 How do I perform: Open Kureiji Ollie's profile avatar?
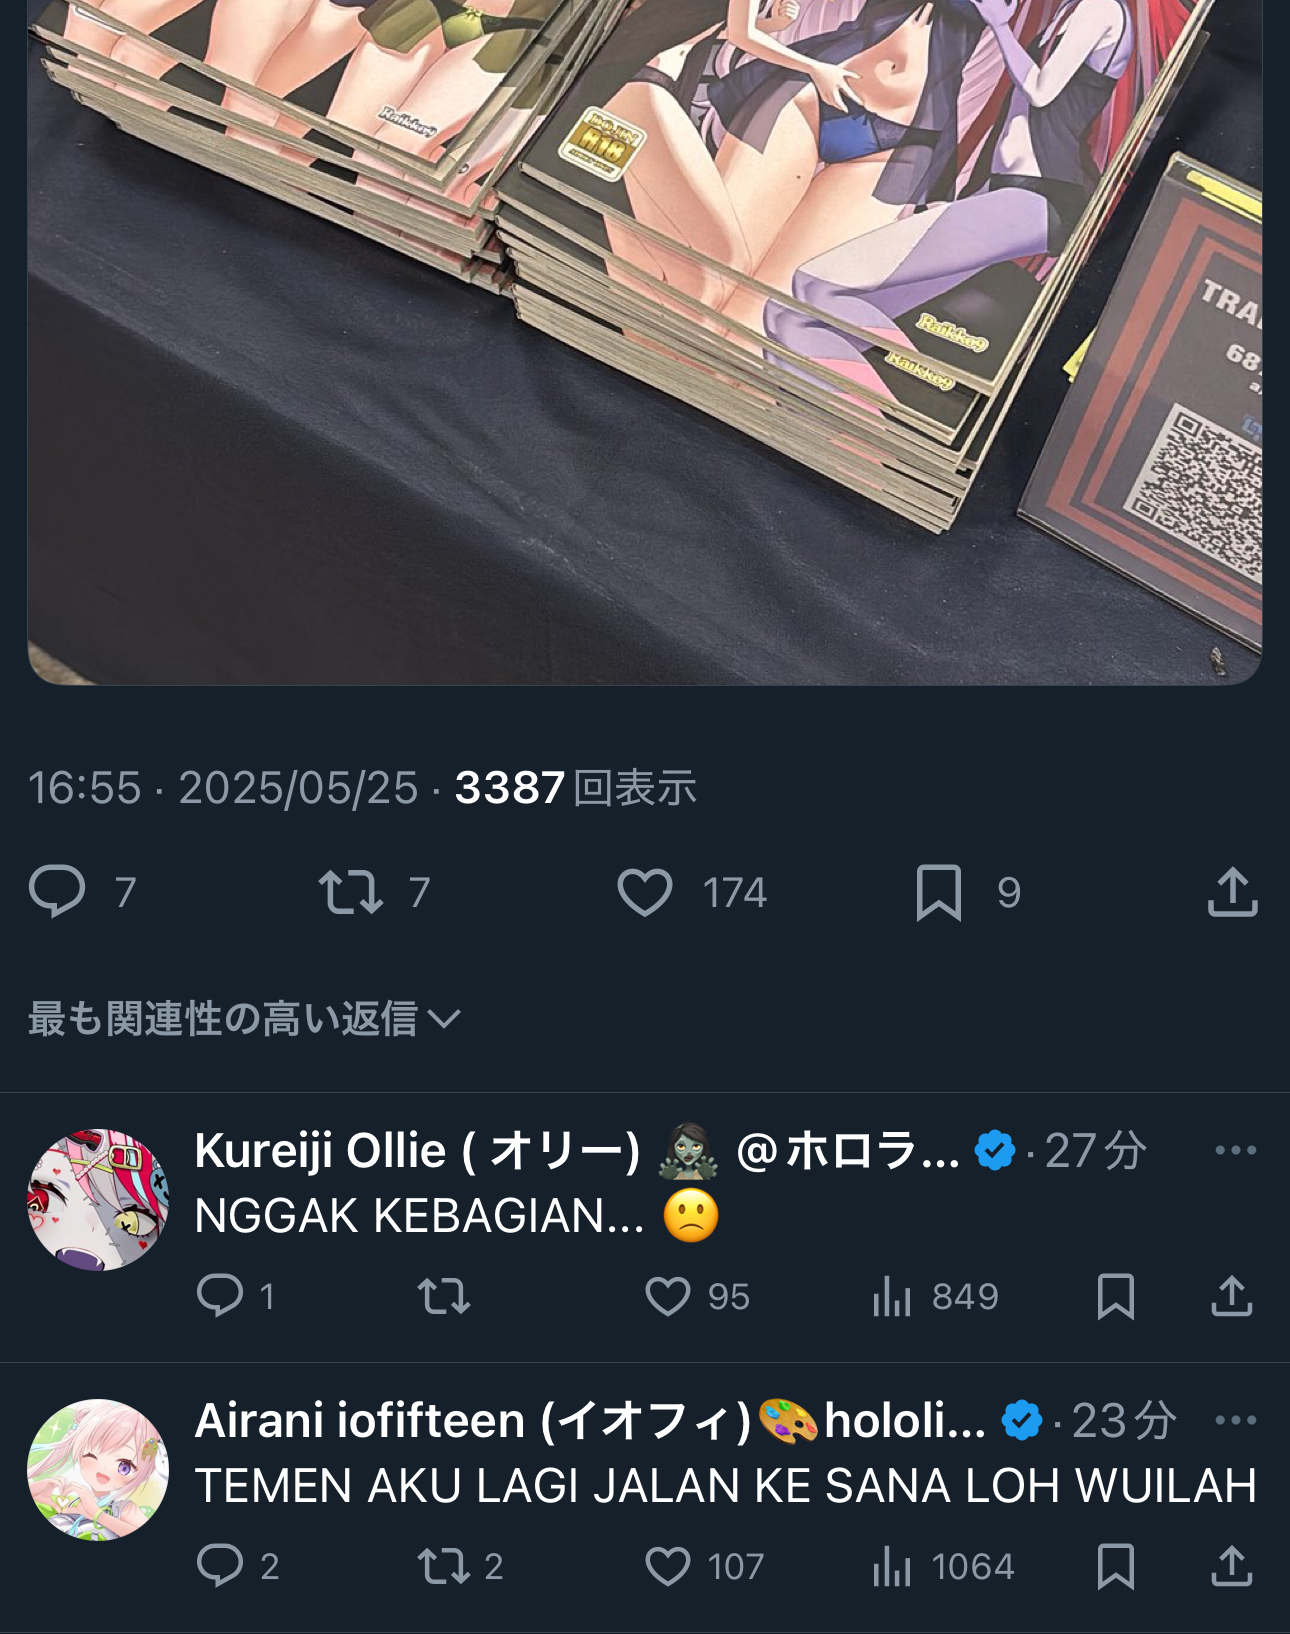[98, 1200]
